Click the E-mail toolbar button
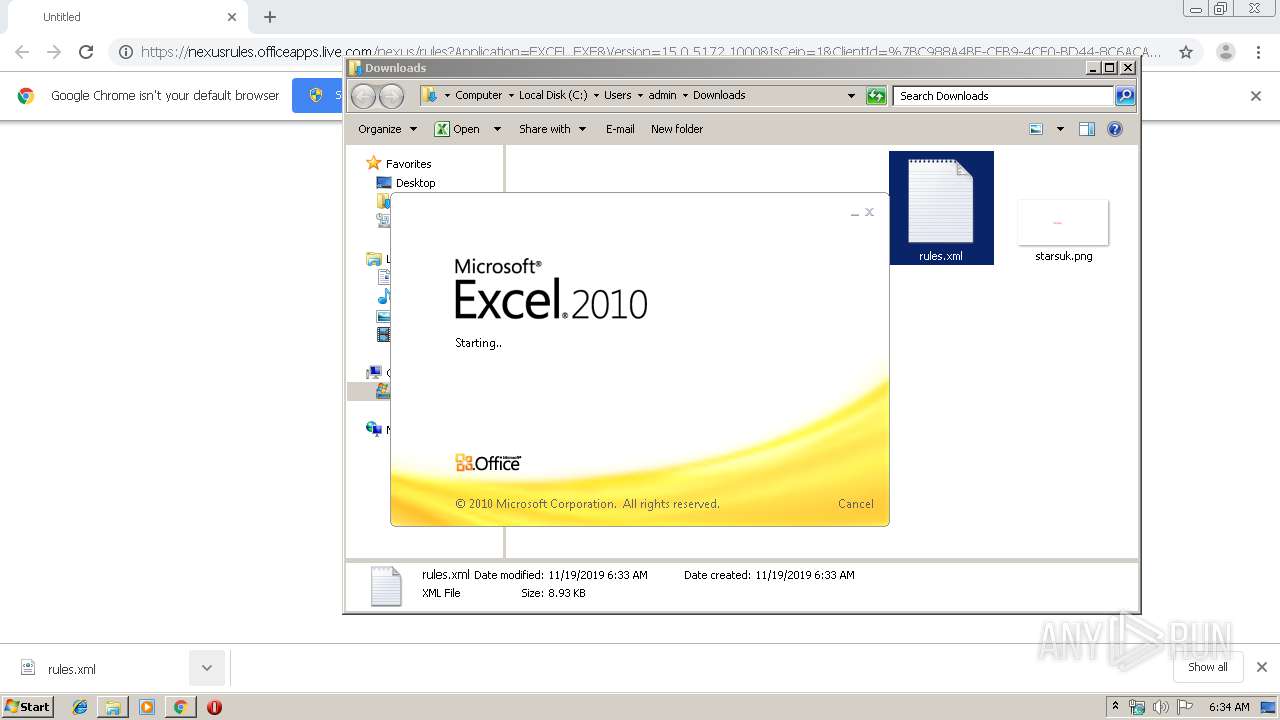Viewport: 1280px width, 720px height. pos(620,129)
